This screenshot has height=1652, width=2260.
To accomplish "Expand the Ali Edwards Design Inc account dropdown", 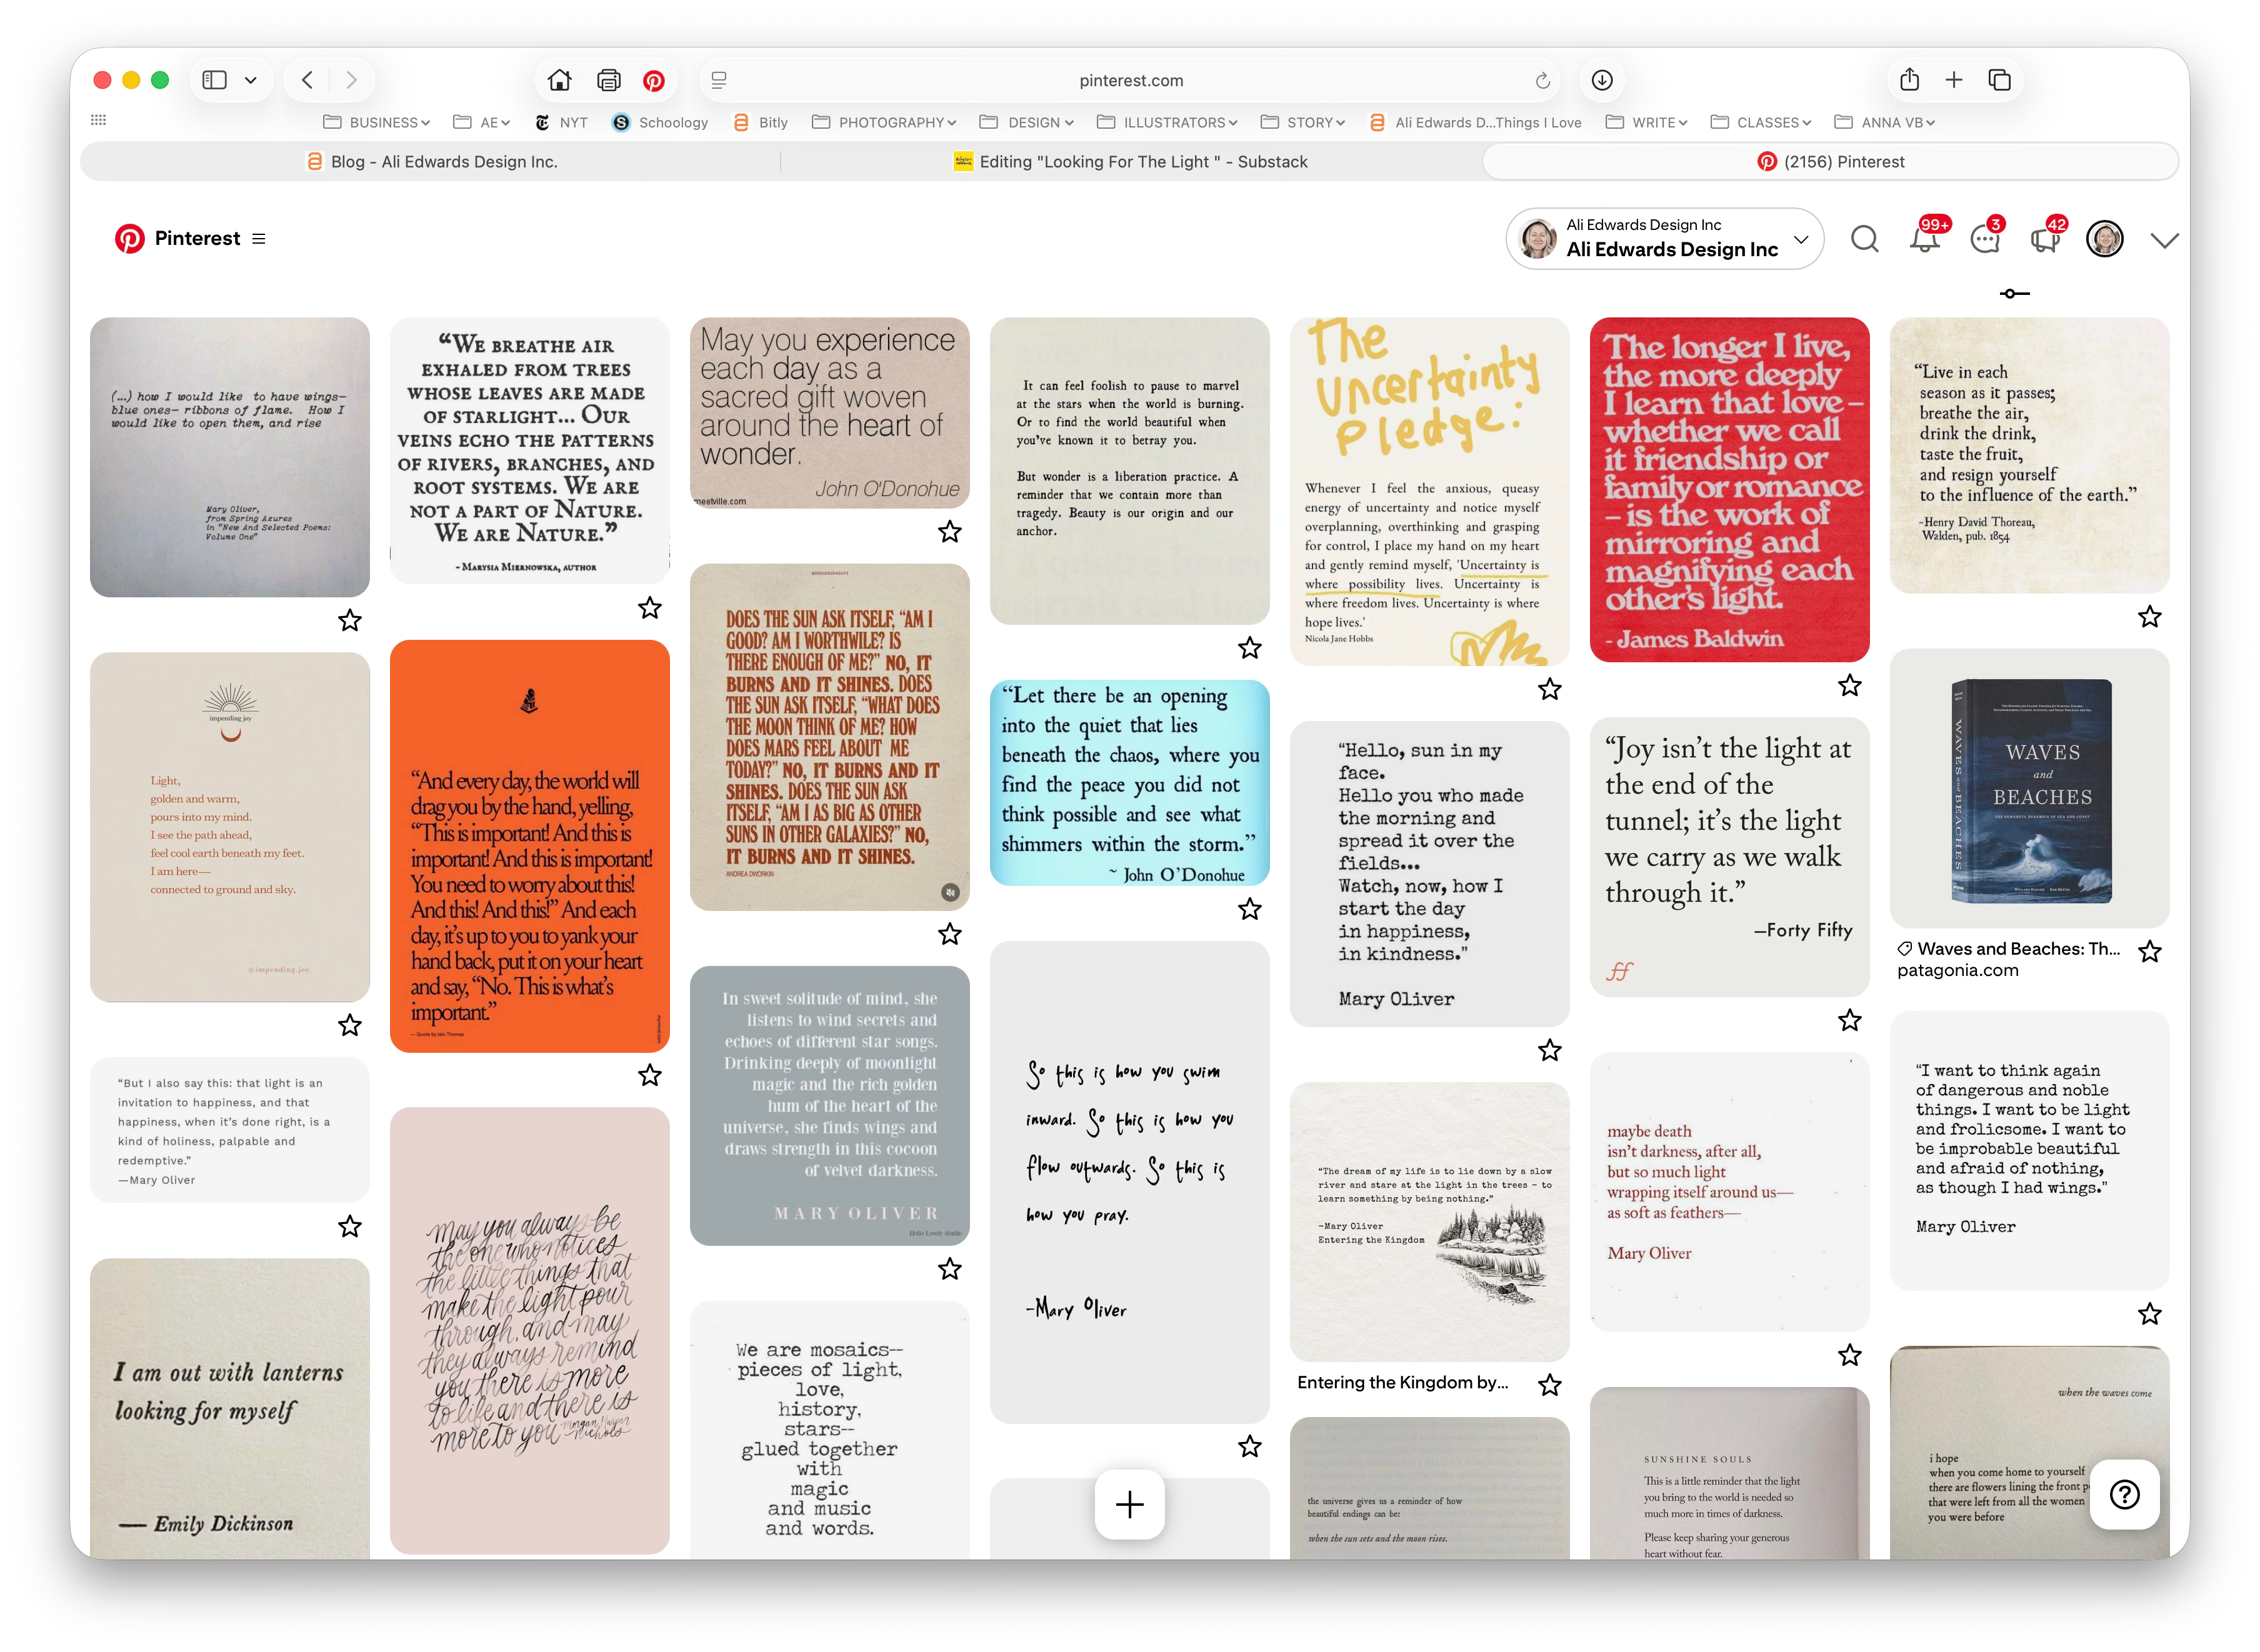I will (x=1801, y=240).
